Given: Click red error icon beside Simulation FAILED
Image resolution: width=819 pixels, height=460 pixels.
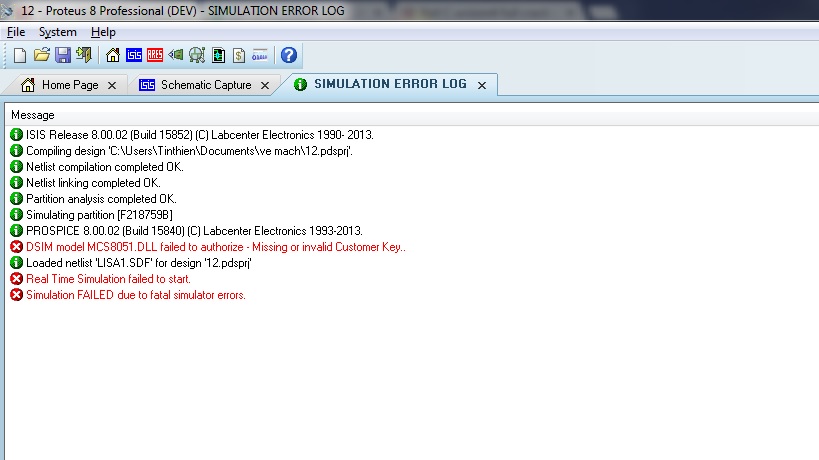Looking at the screenshot, I should click(x=17, y=295).
